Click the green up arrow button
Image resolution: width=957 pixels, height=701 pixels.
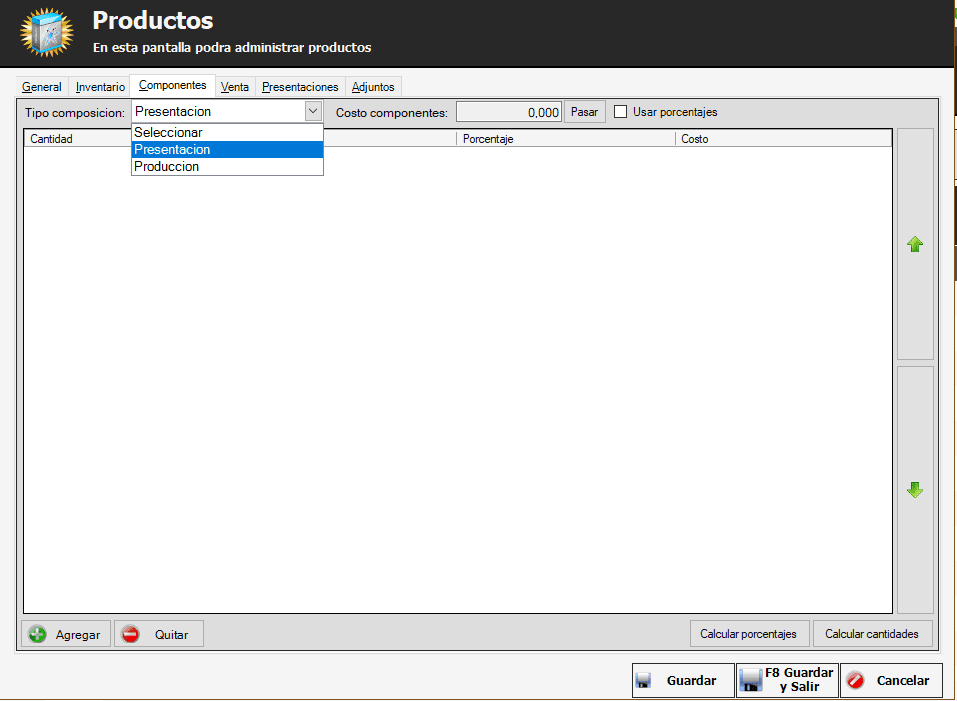pyautogui.click(x=914, y=244)
